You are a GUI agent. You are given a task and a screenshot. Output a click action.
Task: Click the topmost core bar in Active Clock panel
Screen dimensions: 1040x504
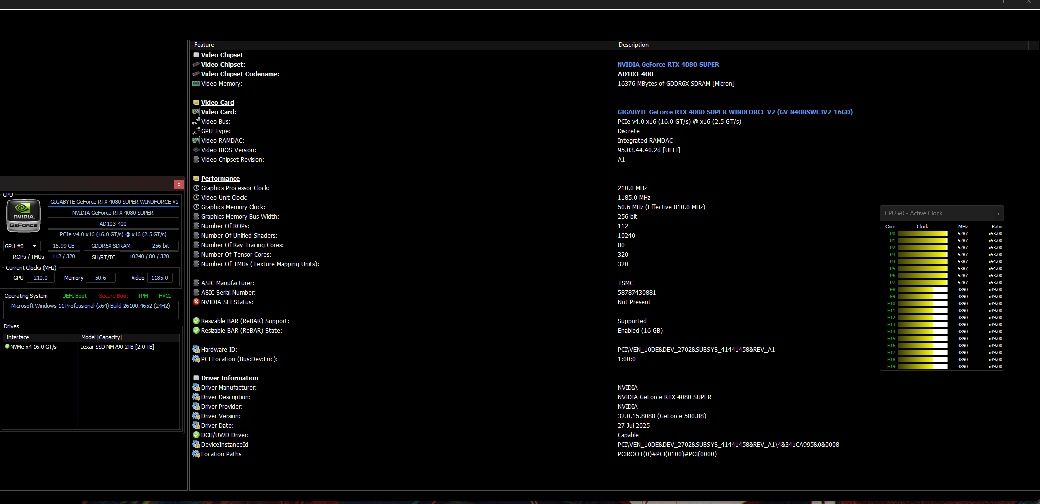(923, 233)
